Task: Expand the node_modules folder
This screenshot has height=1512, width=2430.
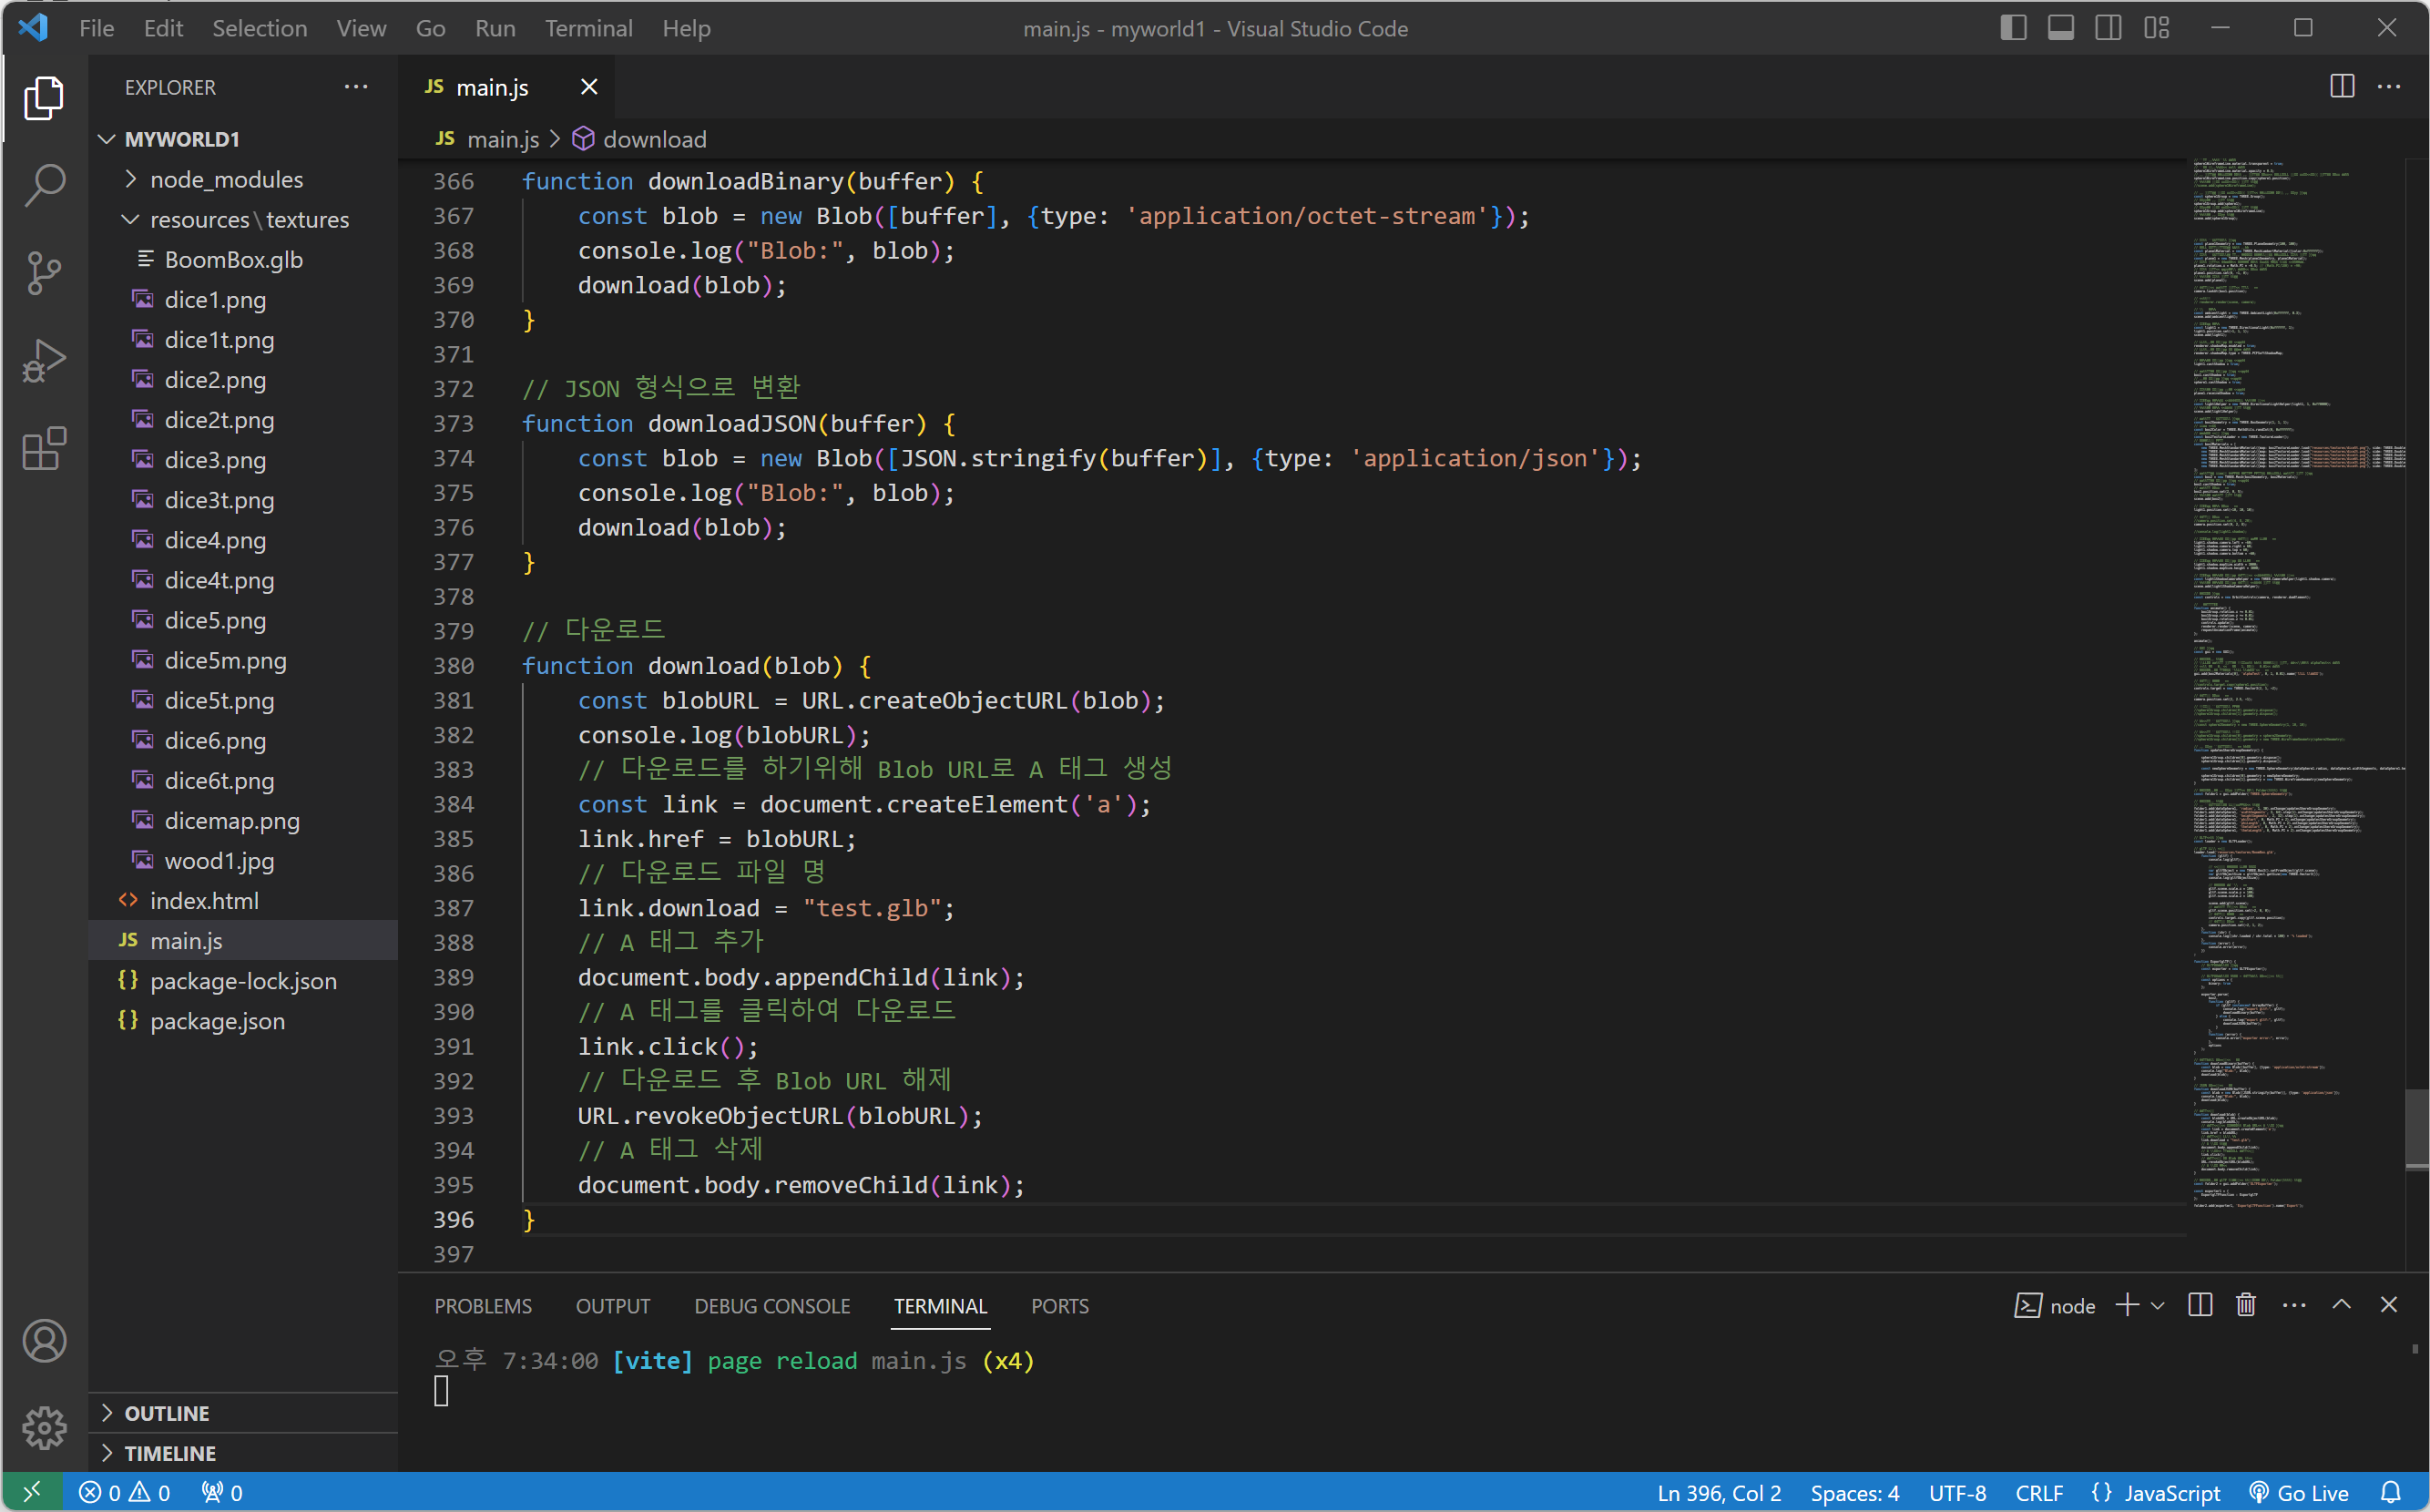Action: [x=226, y=179]
